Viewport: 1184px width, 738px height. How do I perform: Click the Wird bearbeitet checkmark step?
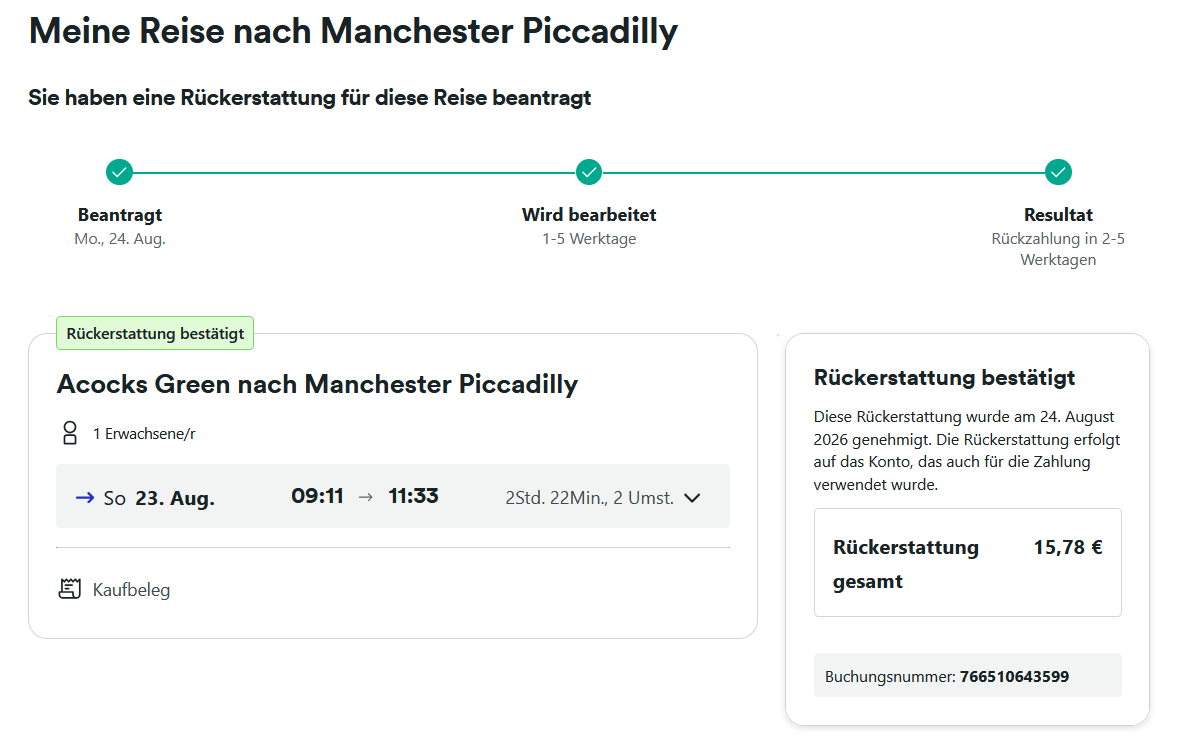point(589,172)
